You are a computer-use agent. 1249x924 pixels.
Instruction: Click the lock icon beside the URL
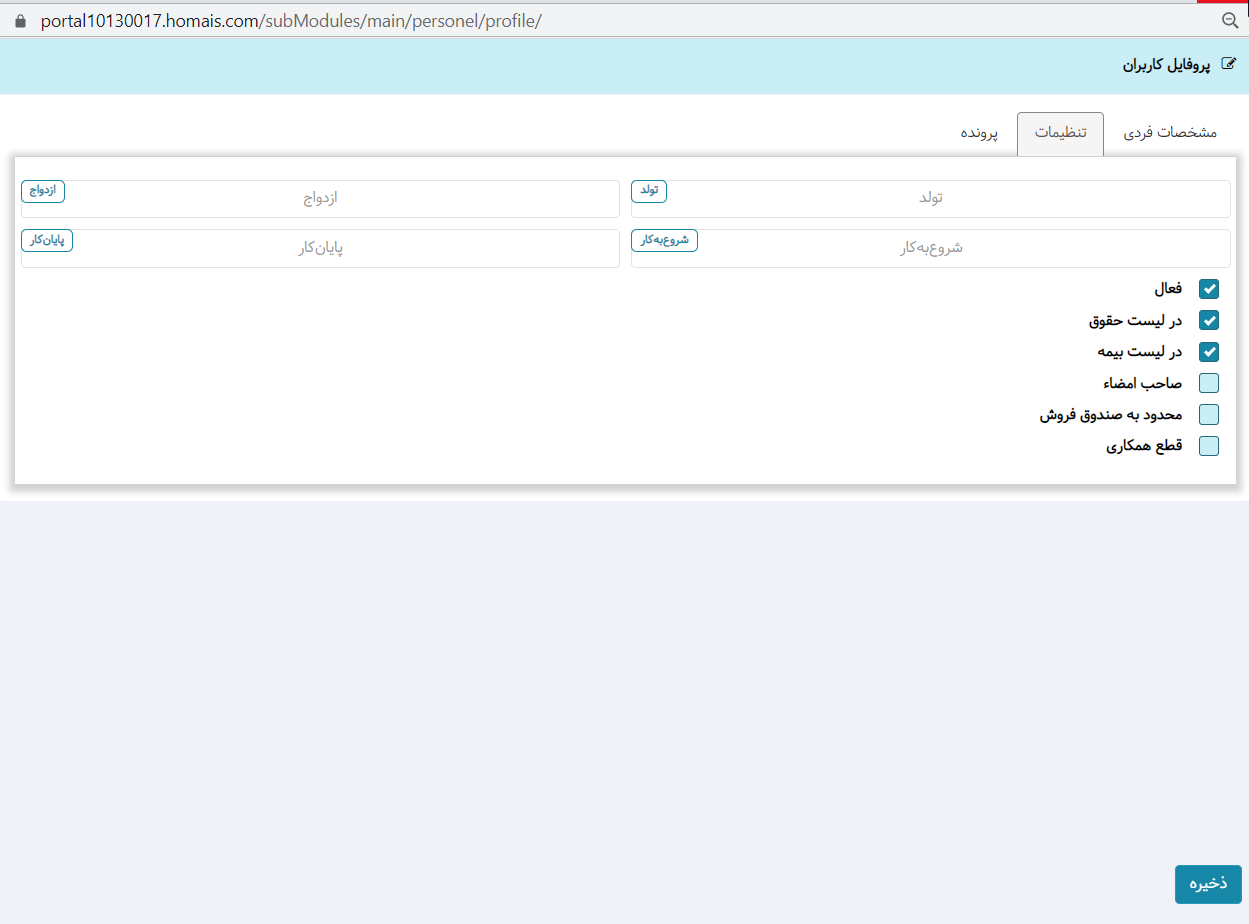[x=20, y=21]
